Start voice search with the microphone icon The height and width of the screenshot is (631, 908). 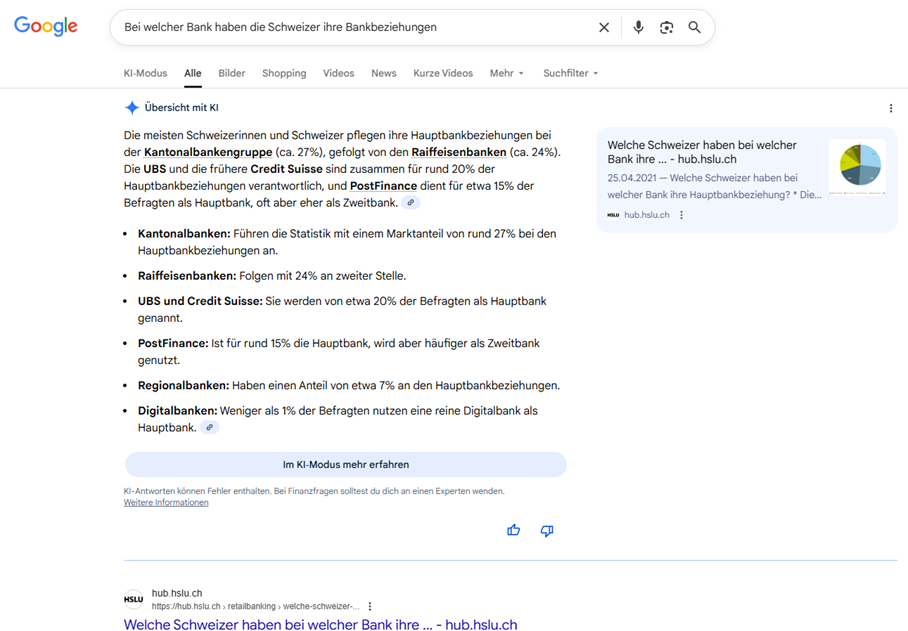638,28
